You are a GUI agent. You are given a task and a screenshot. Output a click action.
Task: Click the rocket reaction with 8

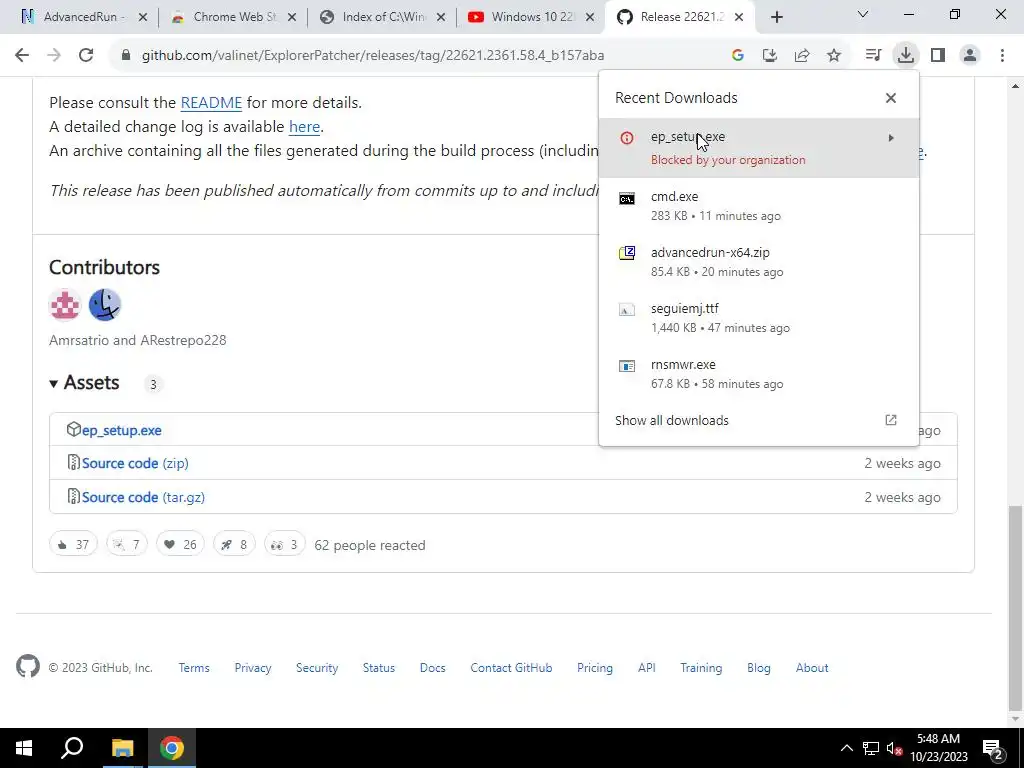pyautogui.click(x=234, y=544)
